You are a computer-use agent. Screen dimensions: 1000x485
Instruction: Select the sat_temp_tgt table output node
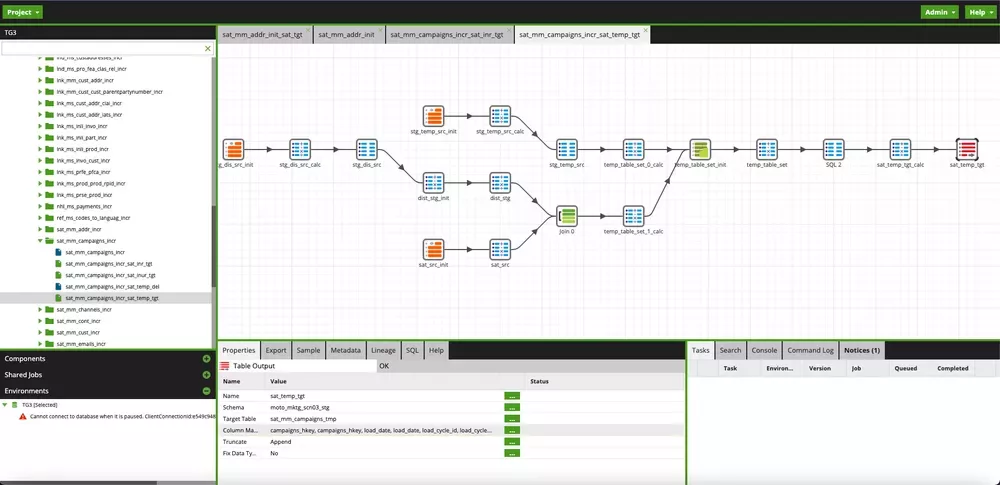[967, 149]
